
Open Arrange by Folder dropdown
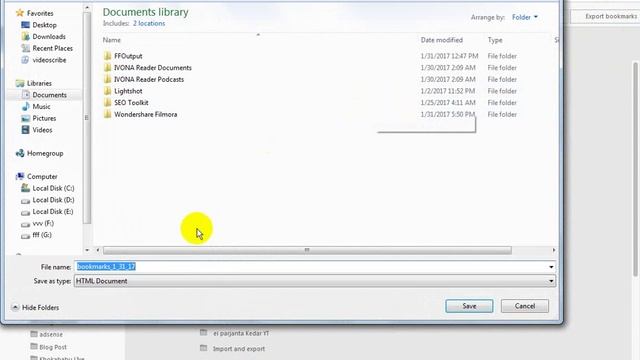pos(525,17)
